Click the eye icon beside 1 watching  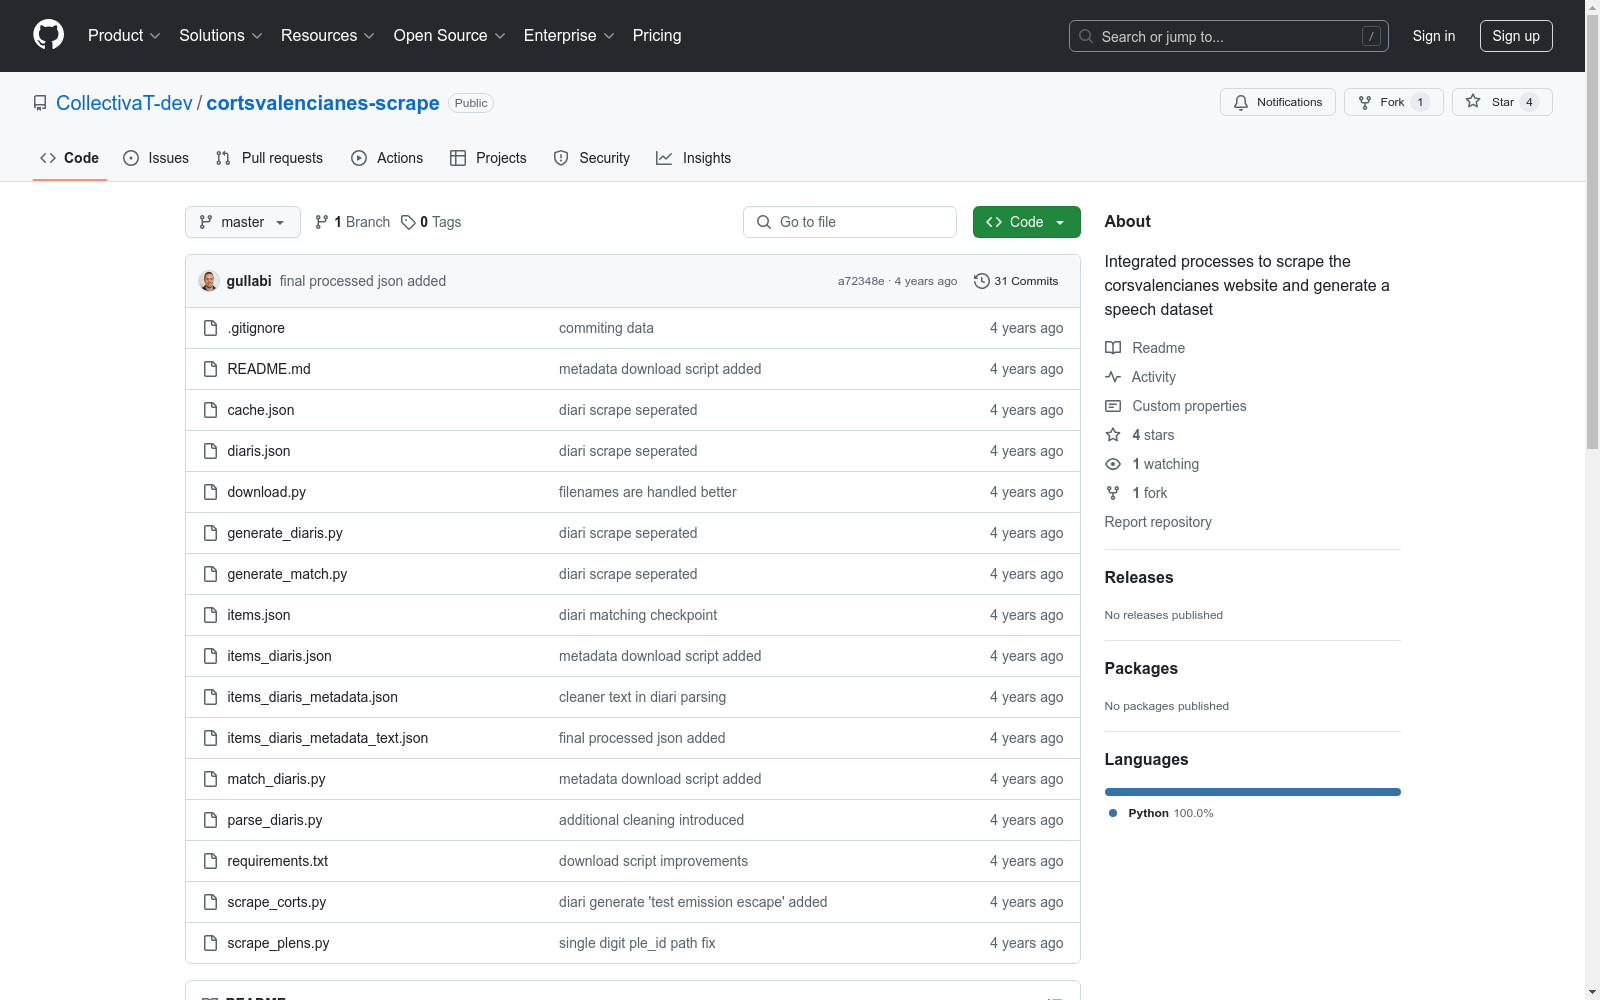[1113, 464]
